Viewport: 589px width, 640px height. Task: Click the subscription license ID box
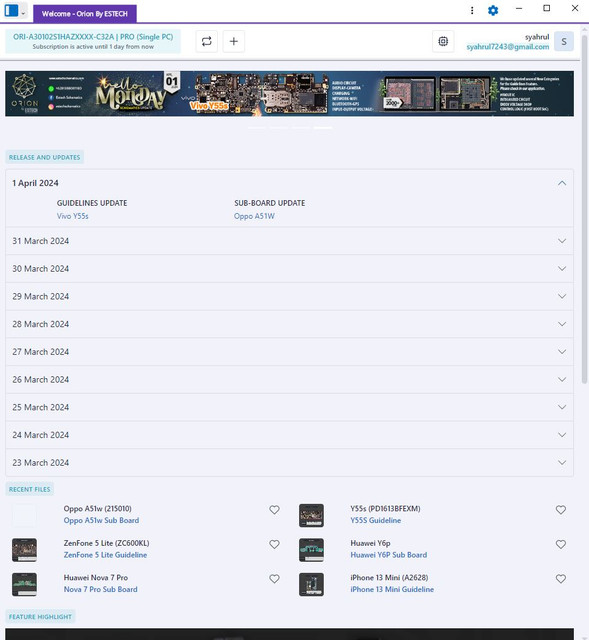click(x=93, y=41)
